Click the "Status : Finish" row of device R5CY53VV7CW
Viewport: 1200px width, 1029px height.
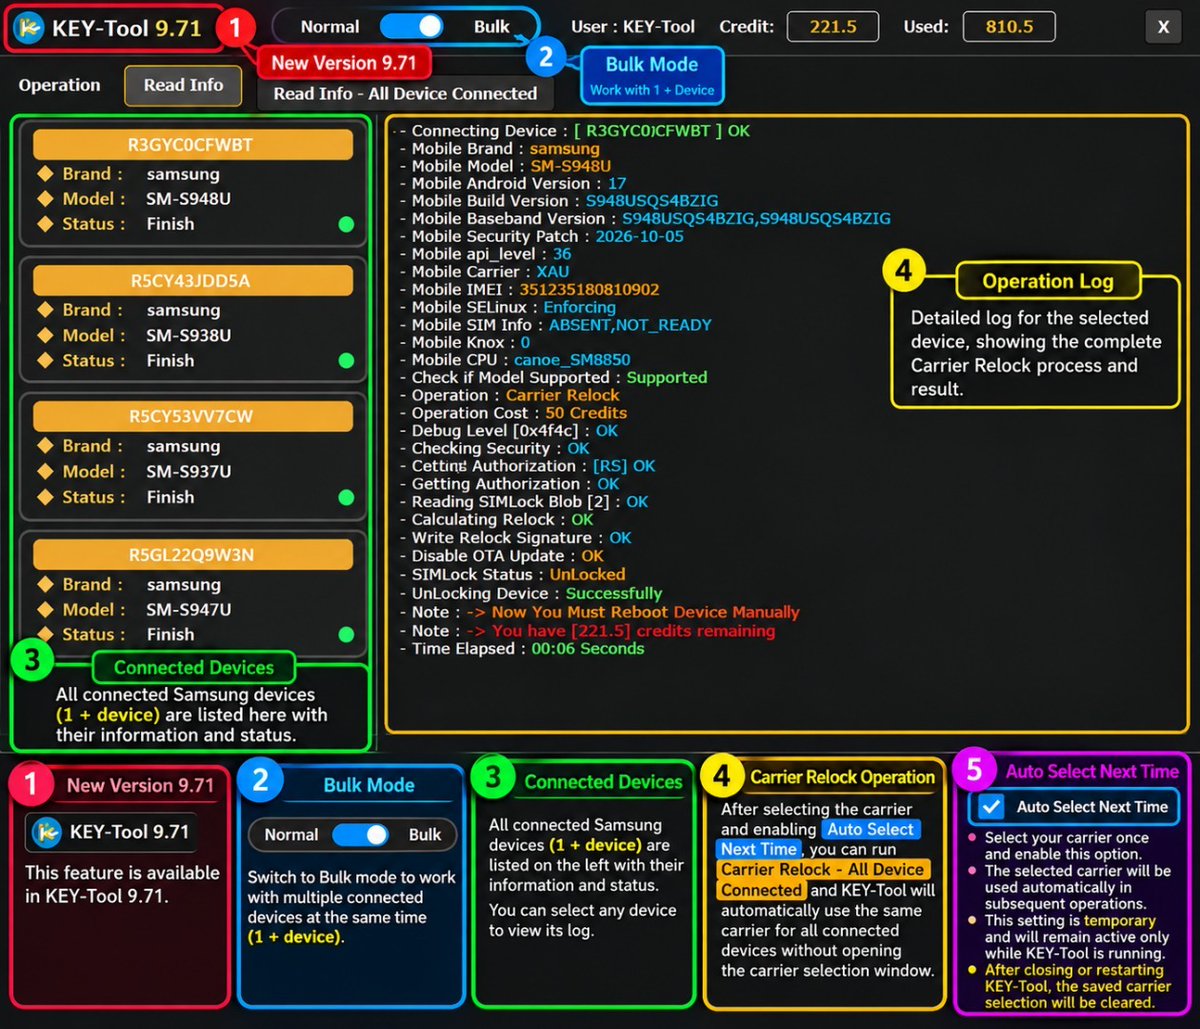pyautogui.click(x=116, y=497)
